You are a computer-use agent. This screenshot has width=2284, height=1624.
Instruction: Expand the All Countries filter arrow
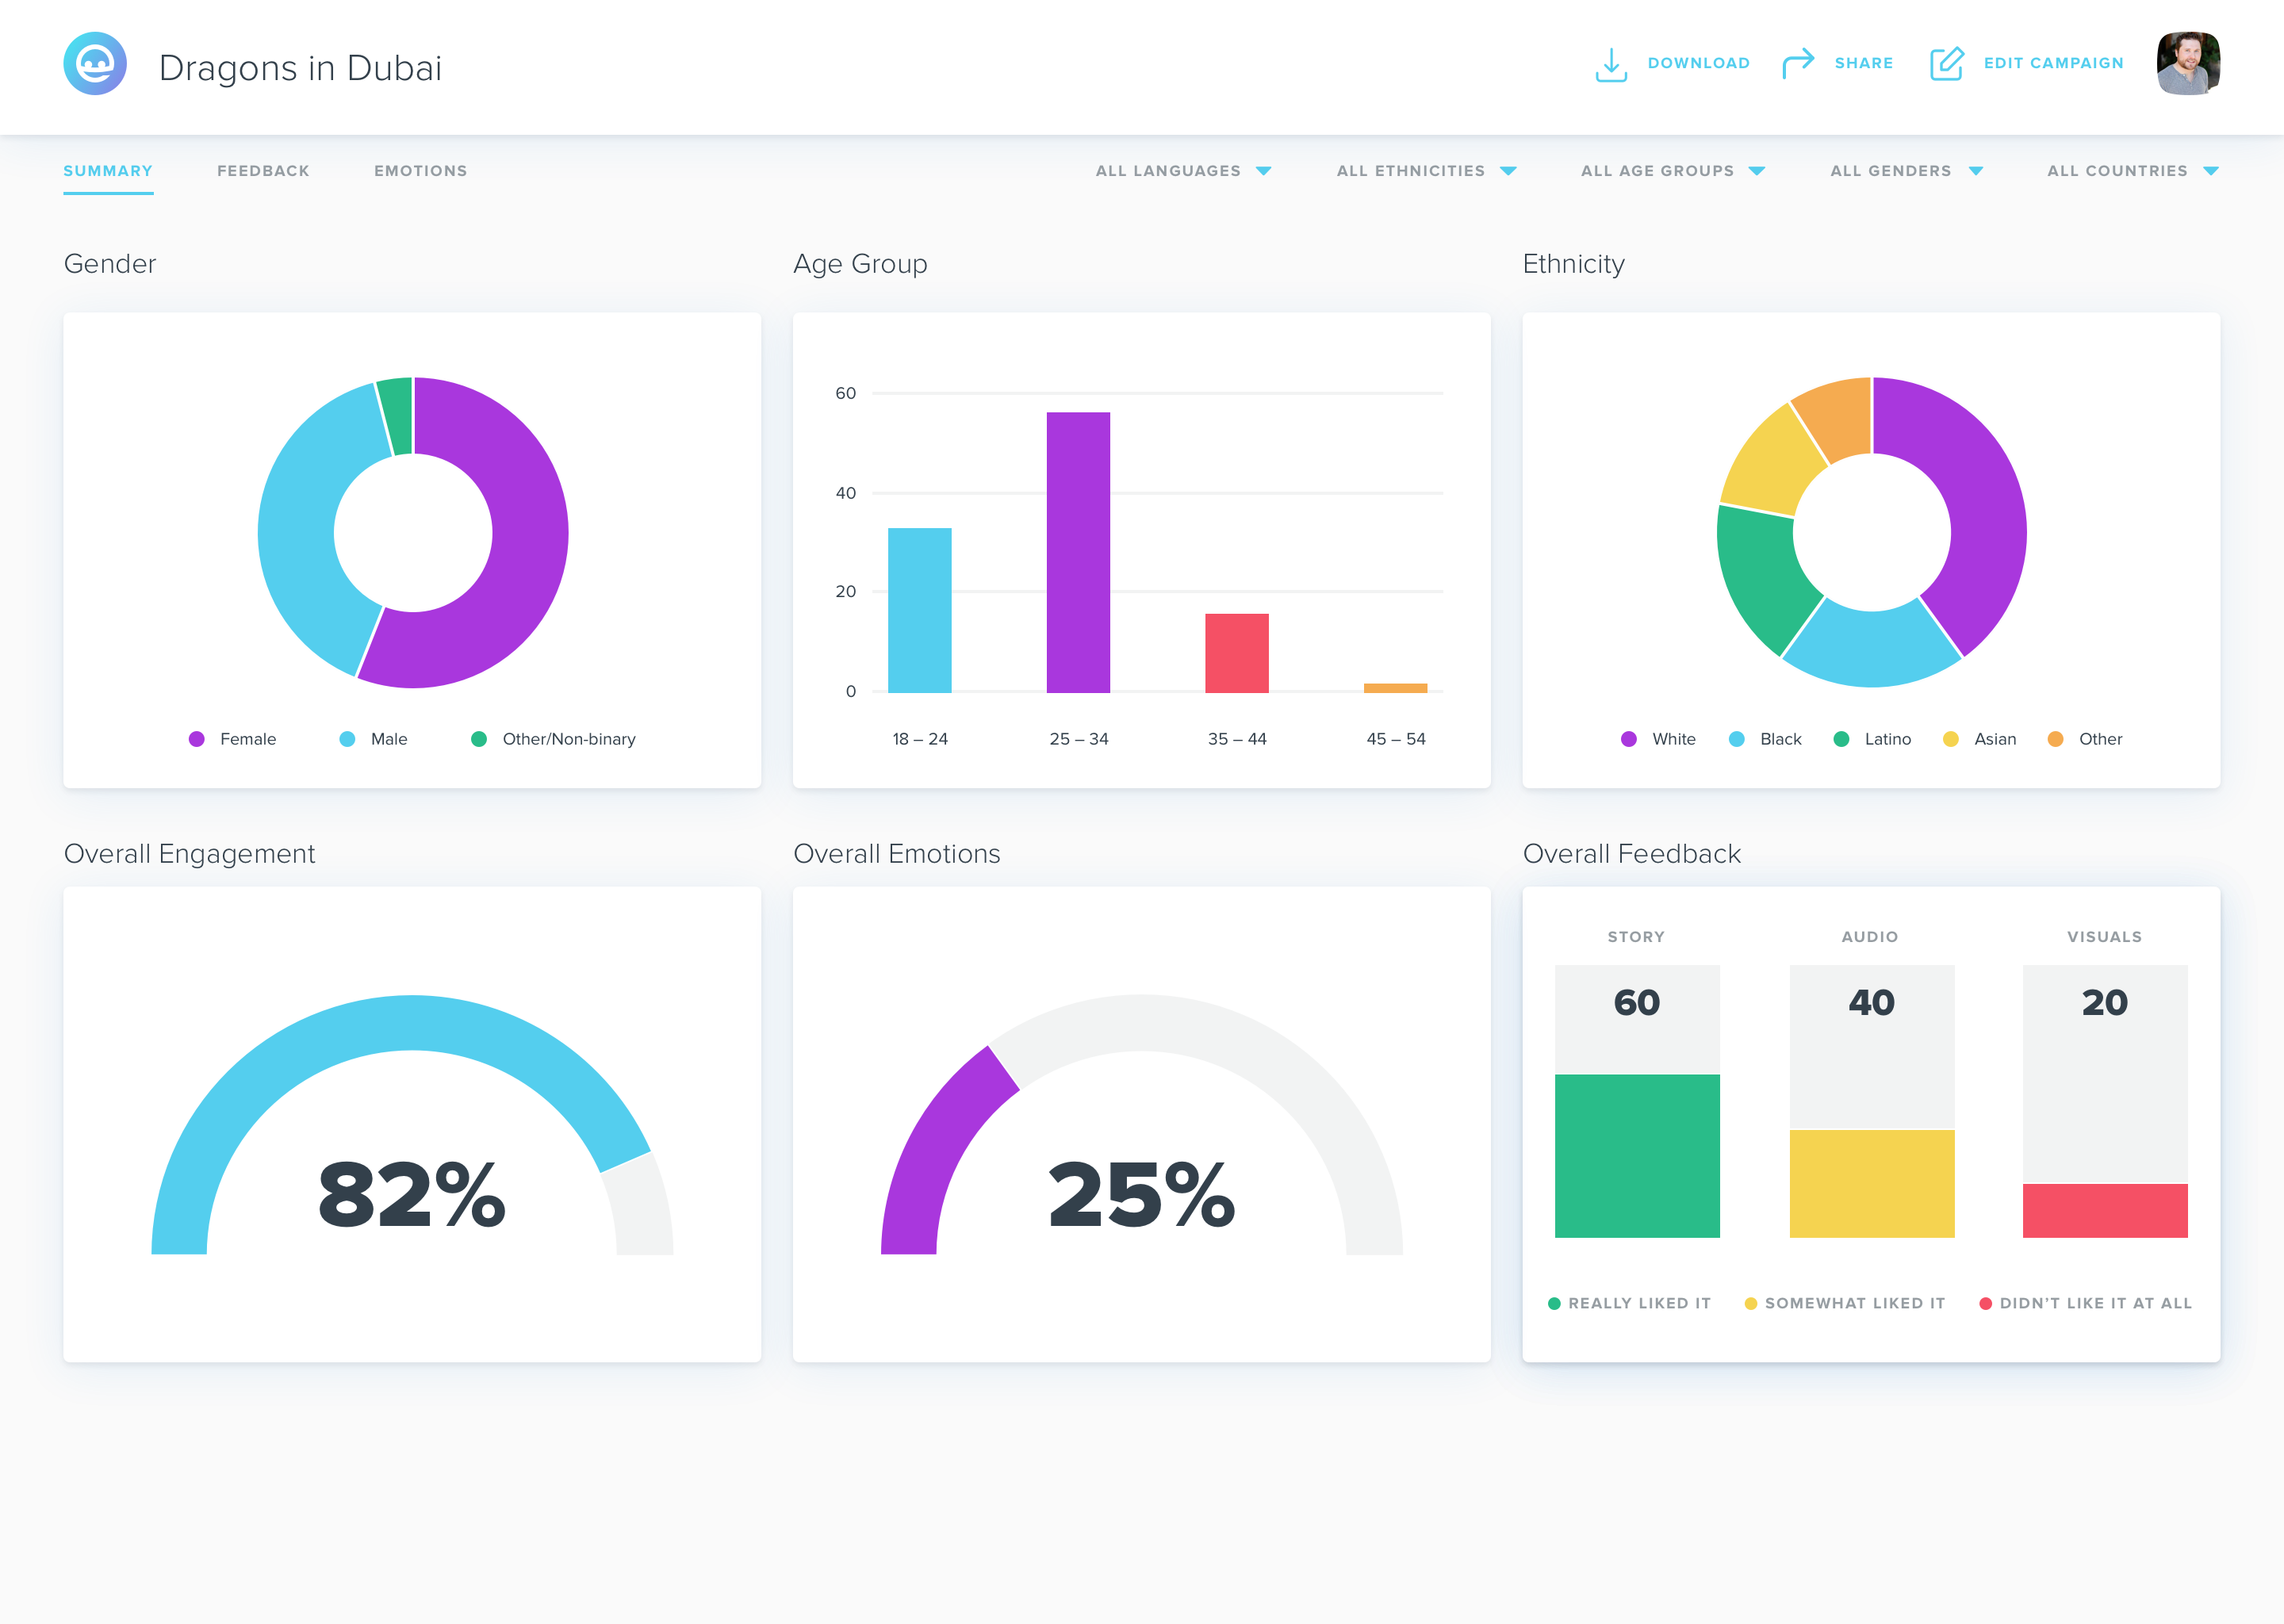(x=2211, y=171)
